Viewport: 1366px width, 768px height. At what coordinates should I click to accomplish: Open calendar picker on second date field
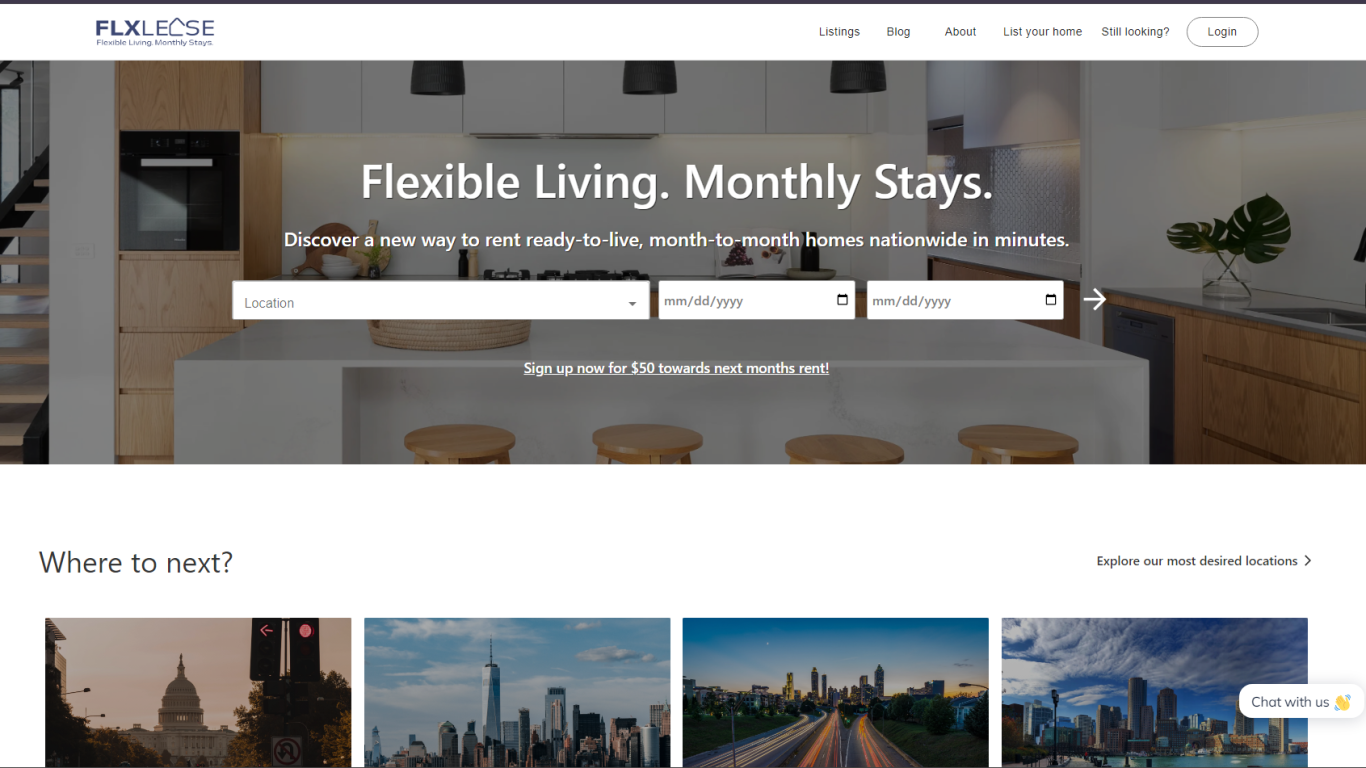[1050, 300]
